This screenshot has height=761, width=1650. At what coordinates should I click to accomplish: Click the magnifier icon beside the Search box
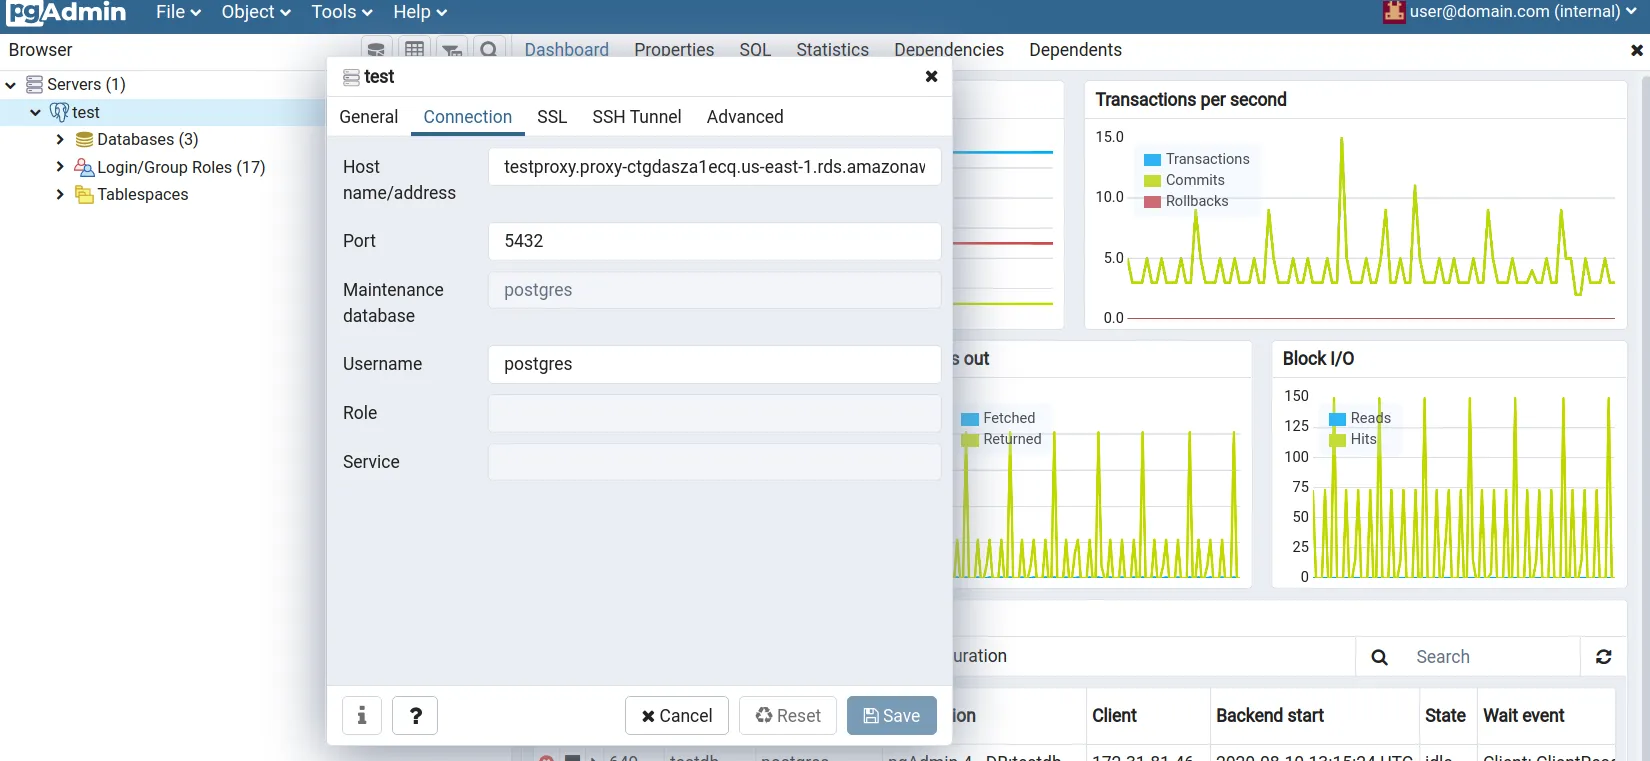pyautogui.click(x=1380, y=657)
